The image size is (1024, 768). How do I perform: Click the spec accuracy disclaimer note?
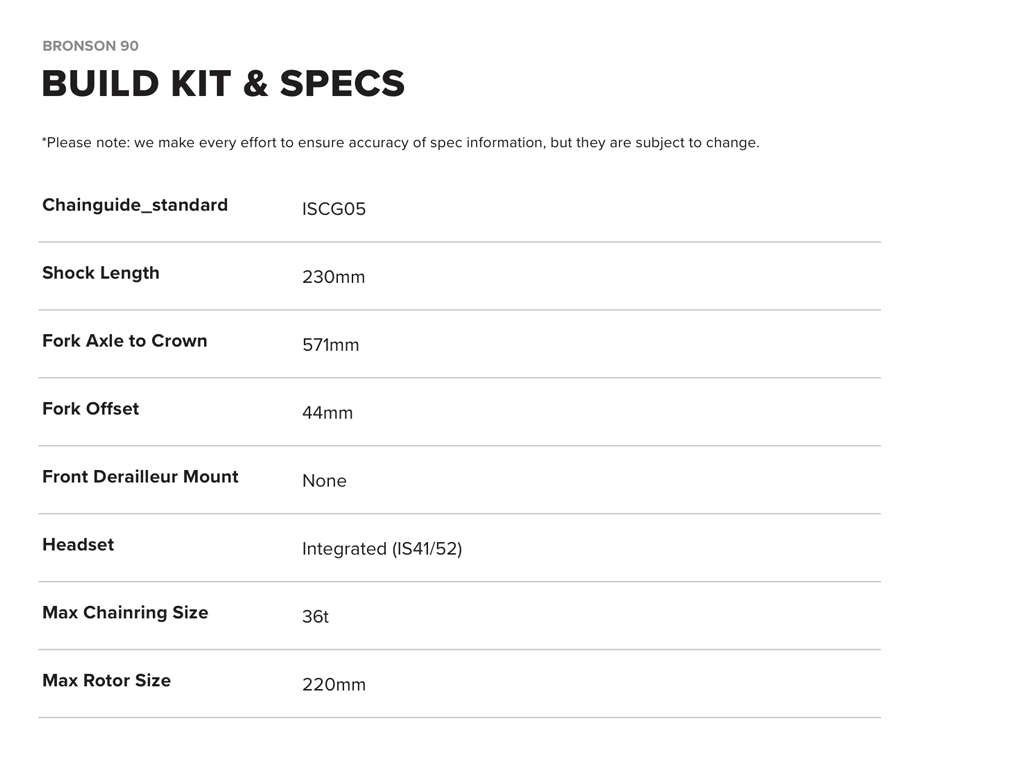coord(400,143)
